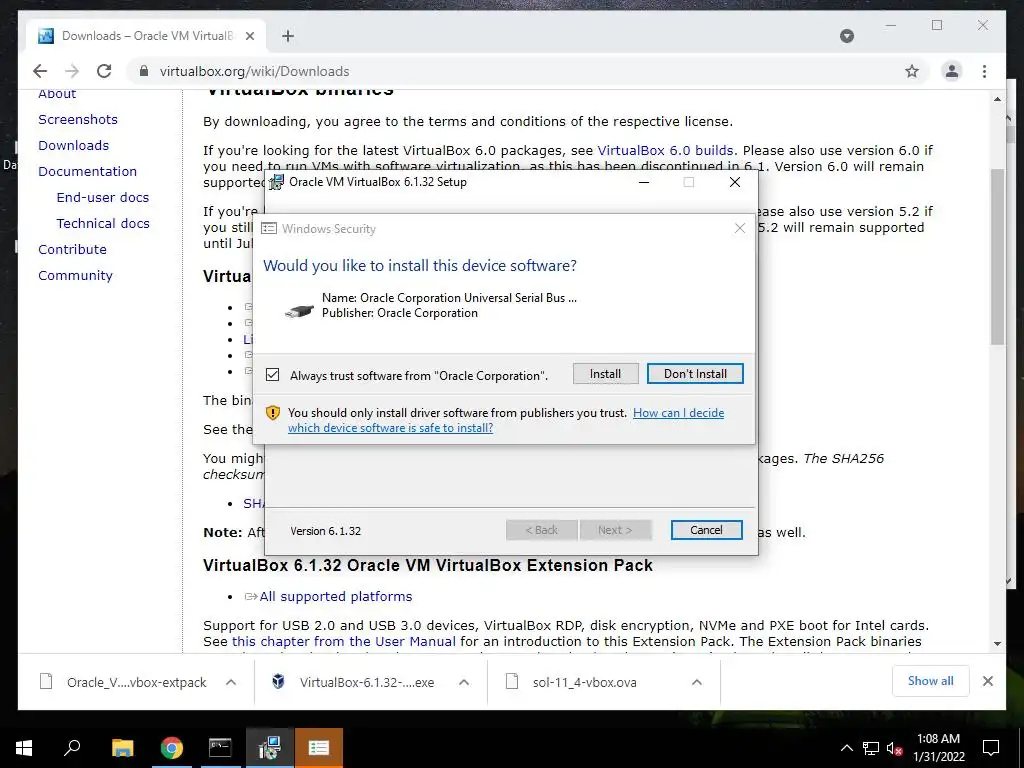Click the network tray icon

(x=871, y=748)
